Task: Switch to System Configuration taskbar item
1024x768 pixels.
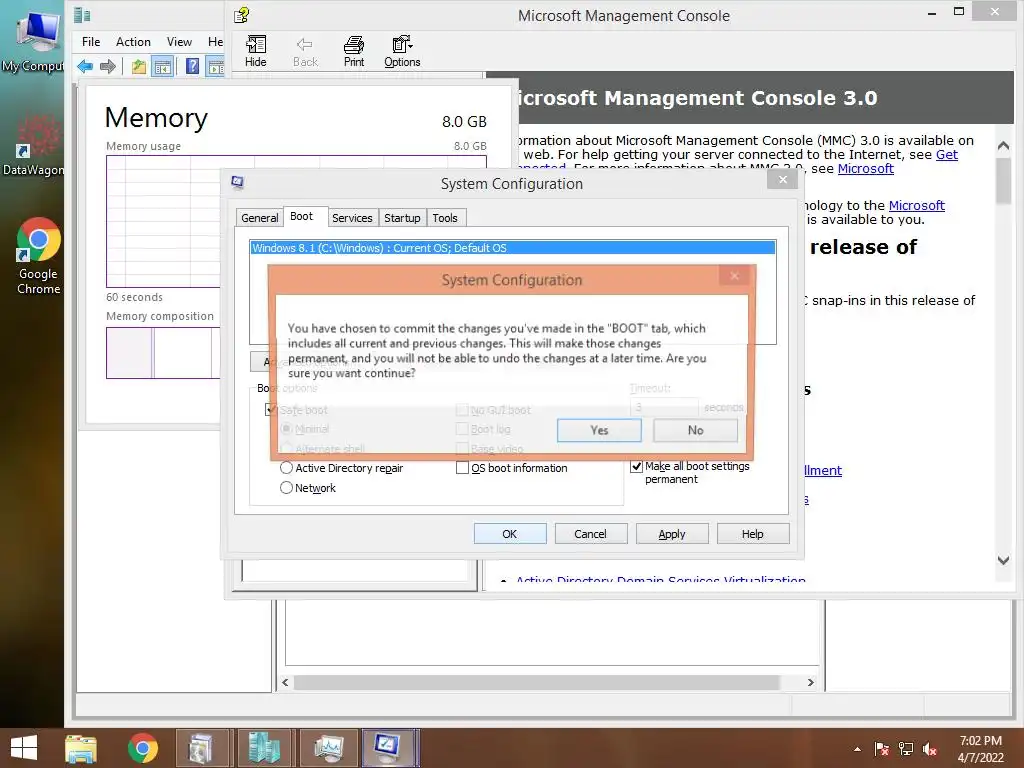Action: click(388, 748)
